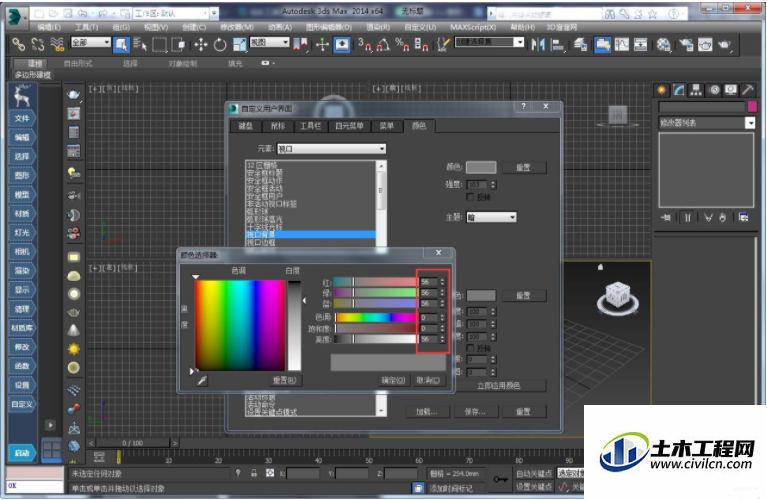Toggle Spinner Snap in main toolbar
Image resolution: width=767 pixels, height=500 pixels.
click(421, 45)
